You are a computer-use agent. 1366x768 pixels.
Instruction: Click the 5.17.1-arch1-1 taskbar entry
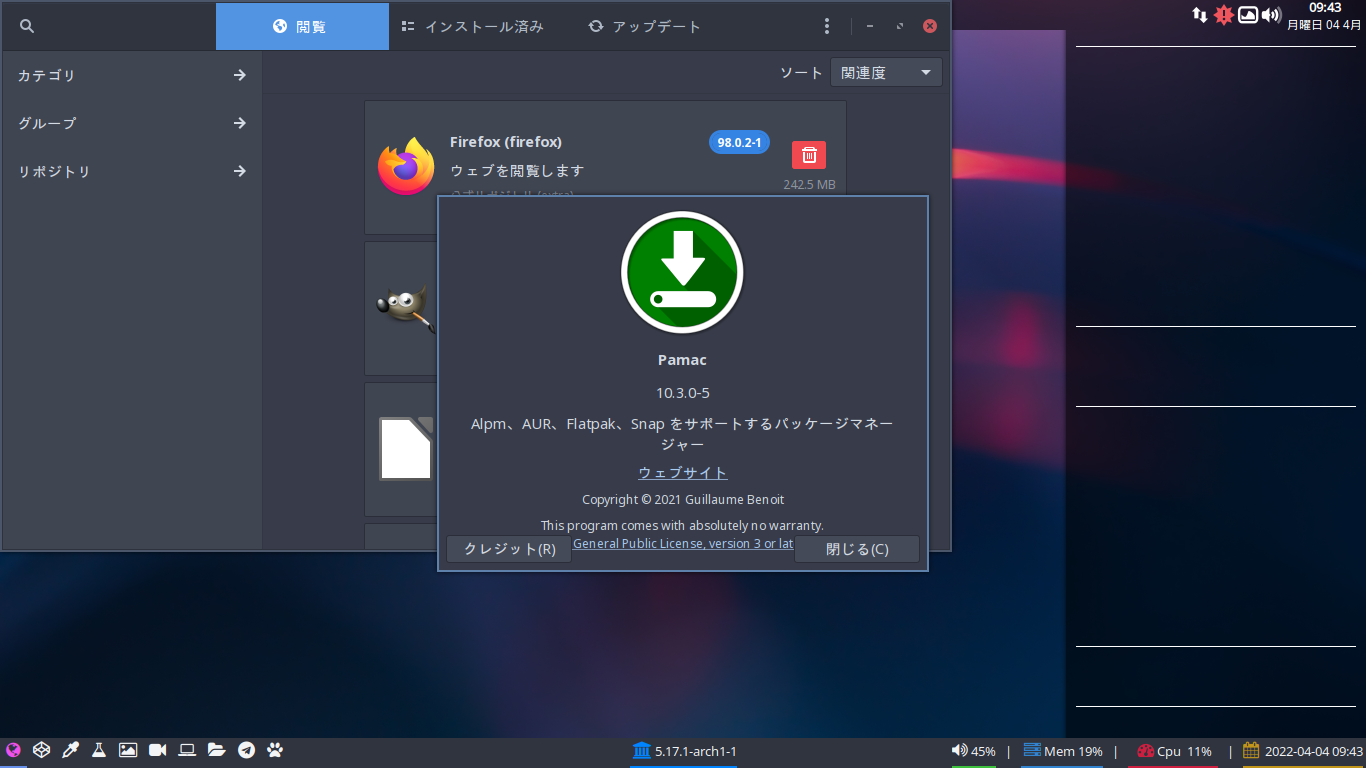point(684,751)
